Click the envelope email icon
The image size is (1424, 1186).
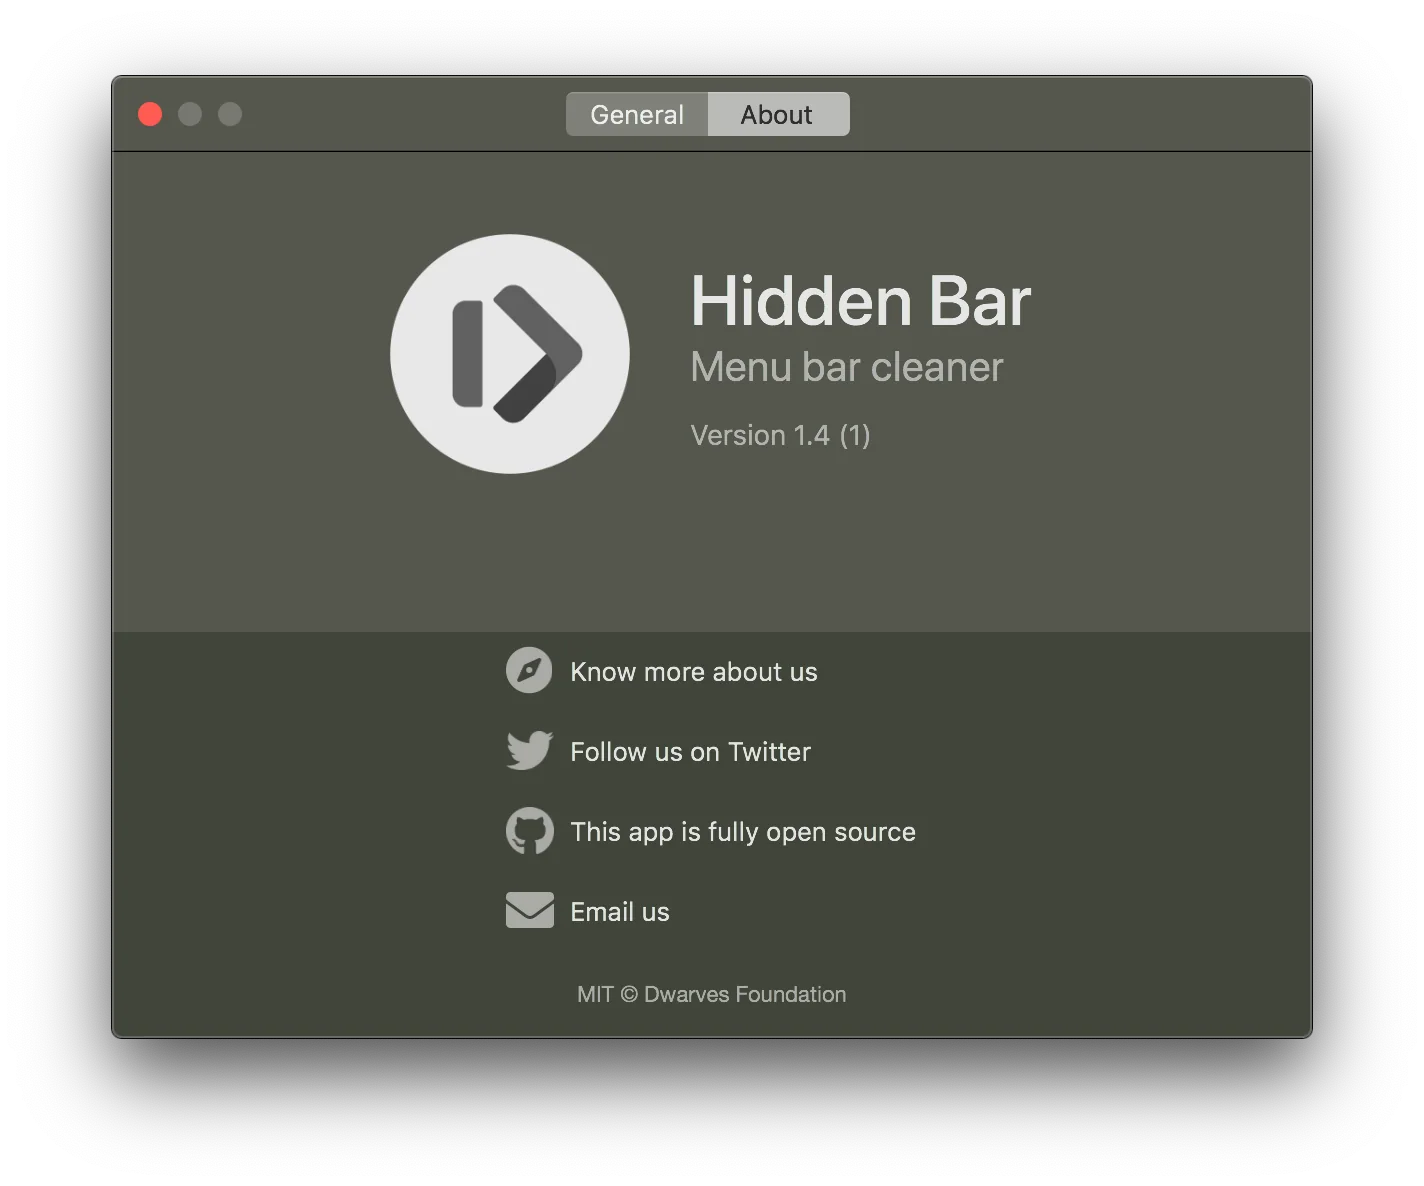pyautogui.click(x=529, y=910)
